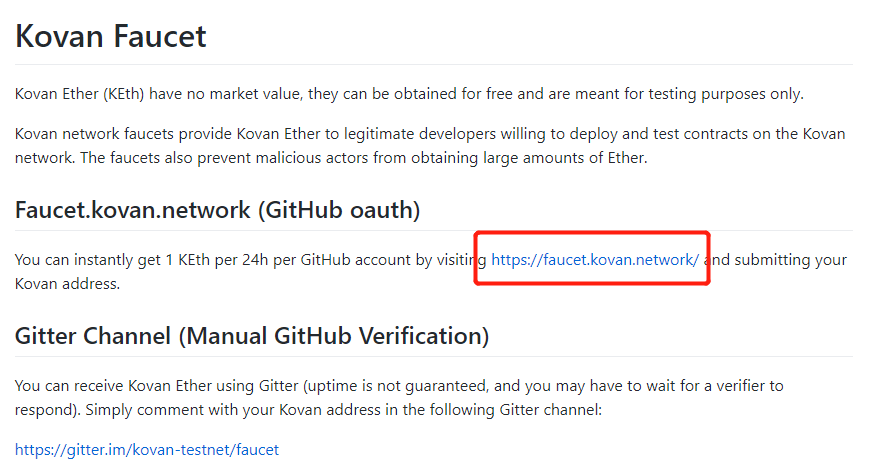Click the Faucet.kovan.network (GitHub oauth) heading

tap(217, 210)
